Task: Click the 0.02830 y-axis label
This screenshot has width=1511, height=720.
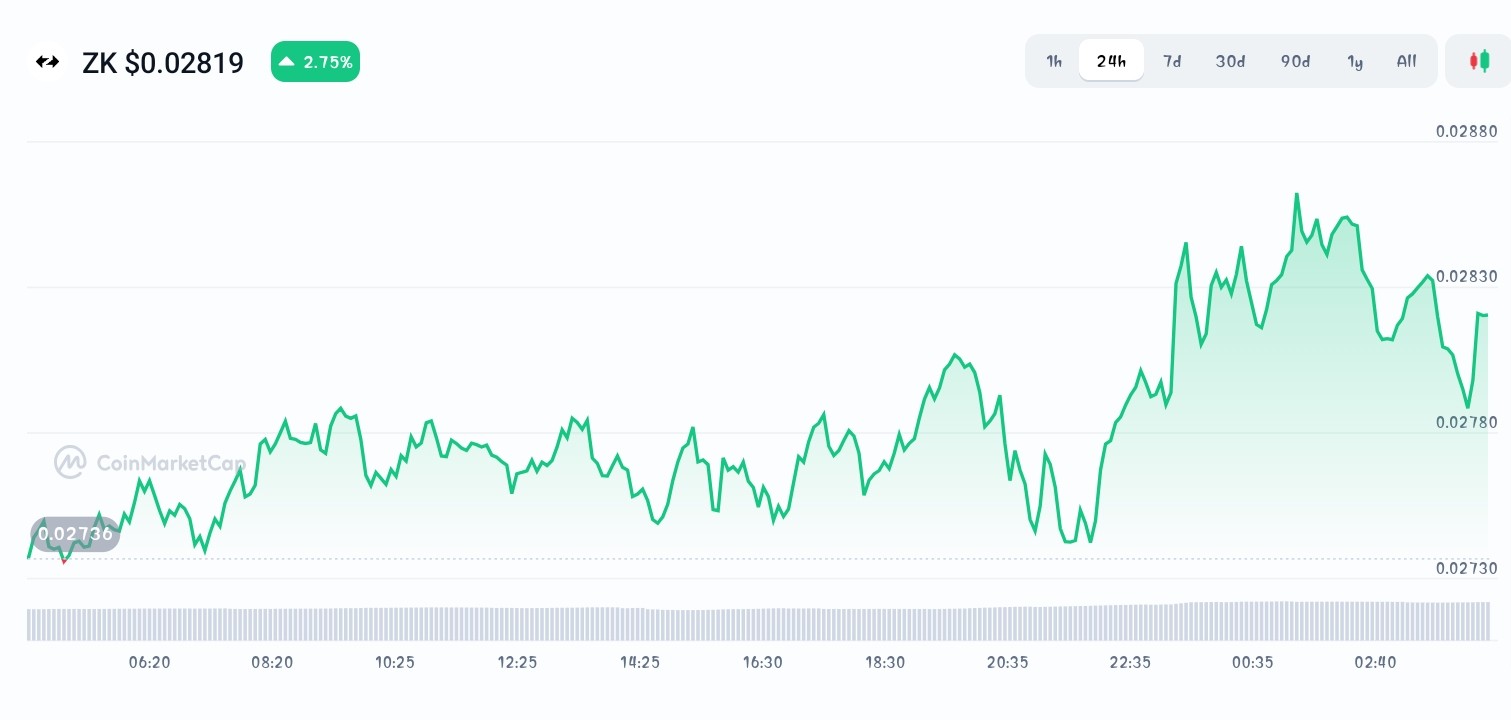Action: coord(1466,276)
